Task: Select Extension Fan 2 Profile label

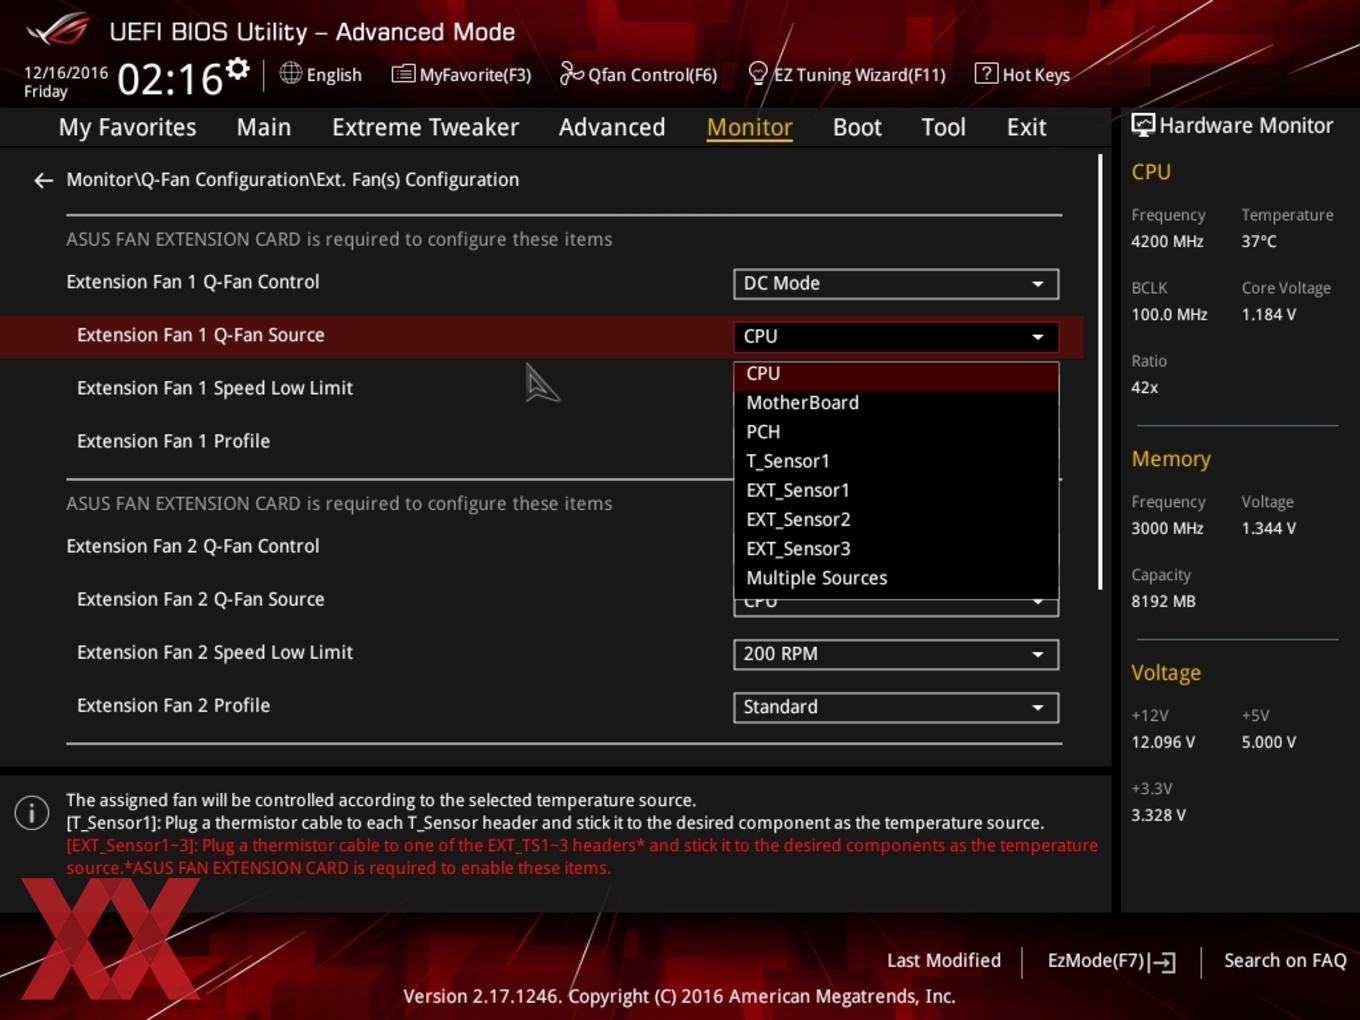Action: 173,705
